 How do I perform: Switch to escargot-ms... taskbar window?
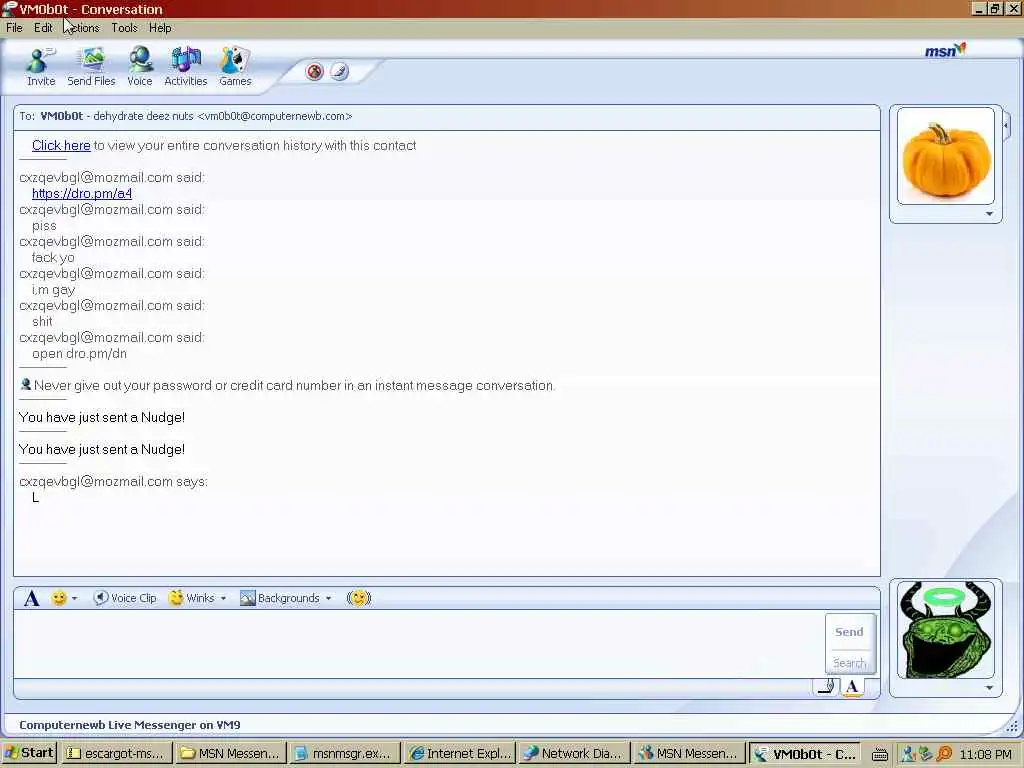coord(116,754)
